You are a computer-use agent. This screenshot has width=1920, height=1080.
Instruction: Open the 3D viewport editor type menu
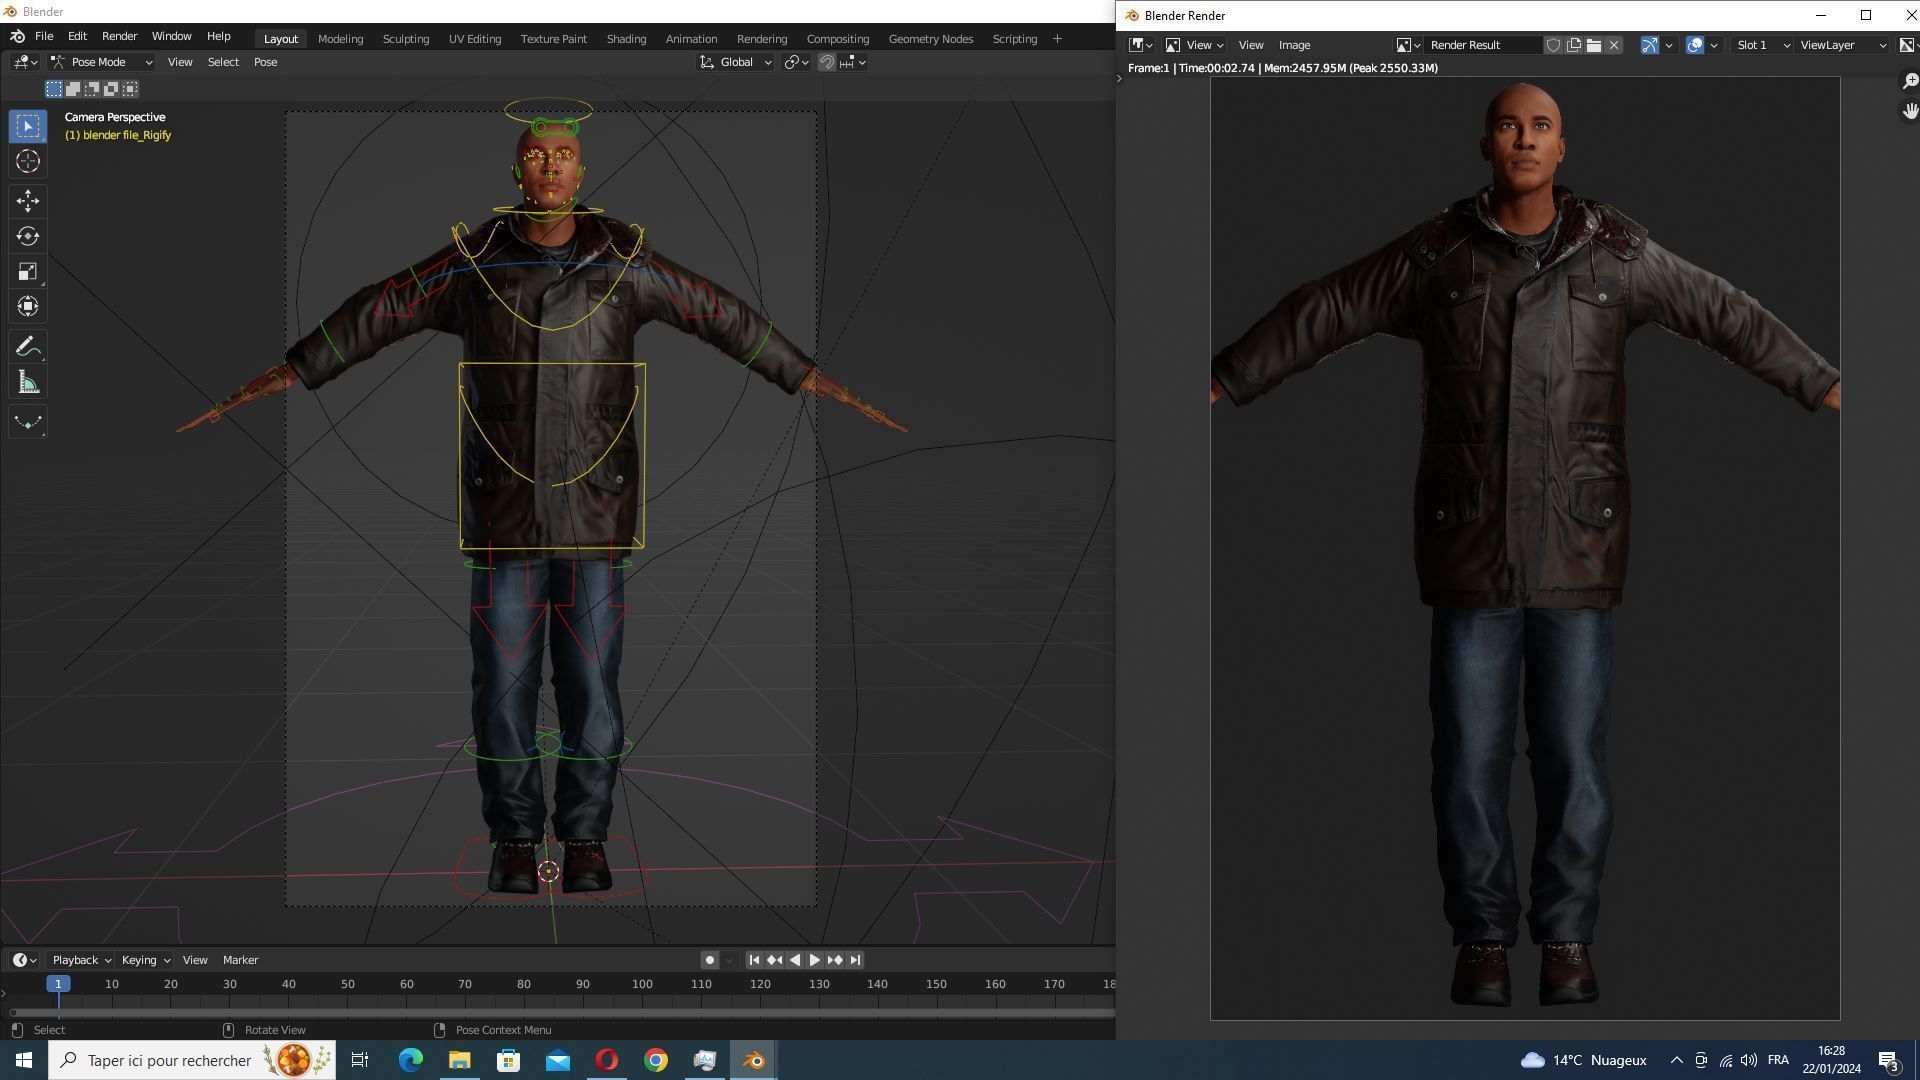[x=26, y=62]
